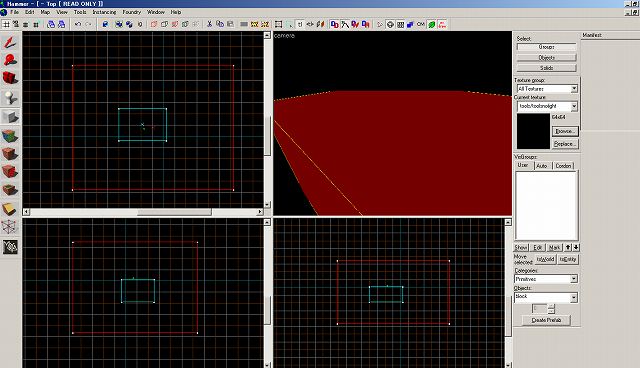Screen dimensions: 640x368
Task: Select the red Camera tool
Action: [x=10, y=78]
